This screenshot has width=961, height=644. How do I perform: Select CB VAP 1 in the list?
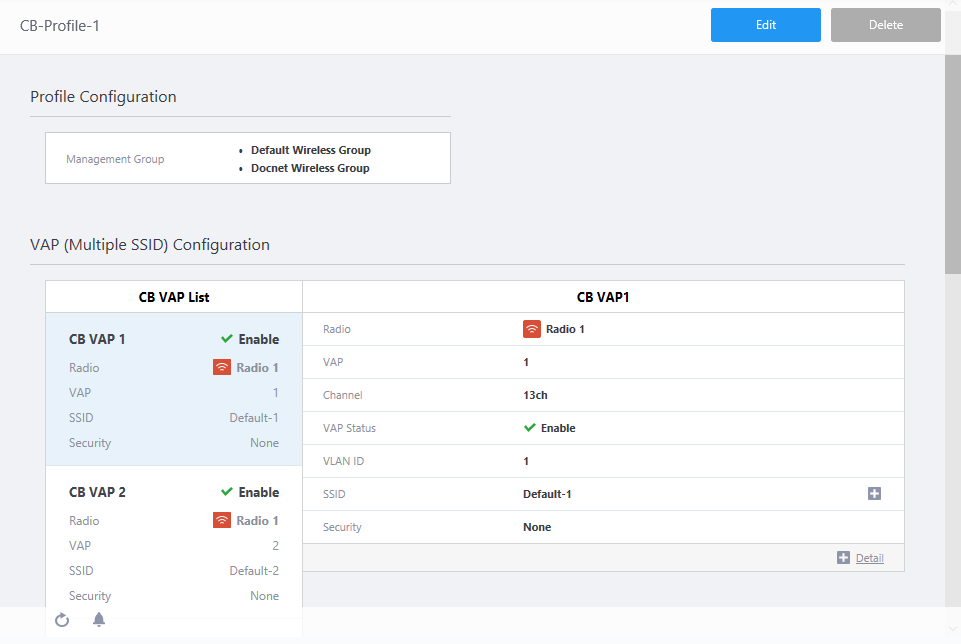(97, 339)
